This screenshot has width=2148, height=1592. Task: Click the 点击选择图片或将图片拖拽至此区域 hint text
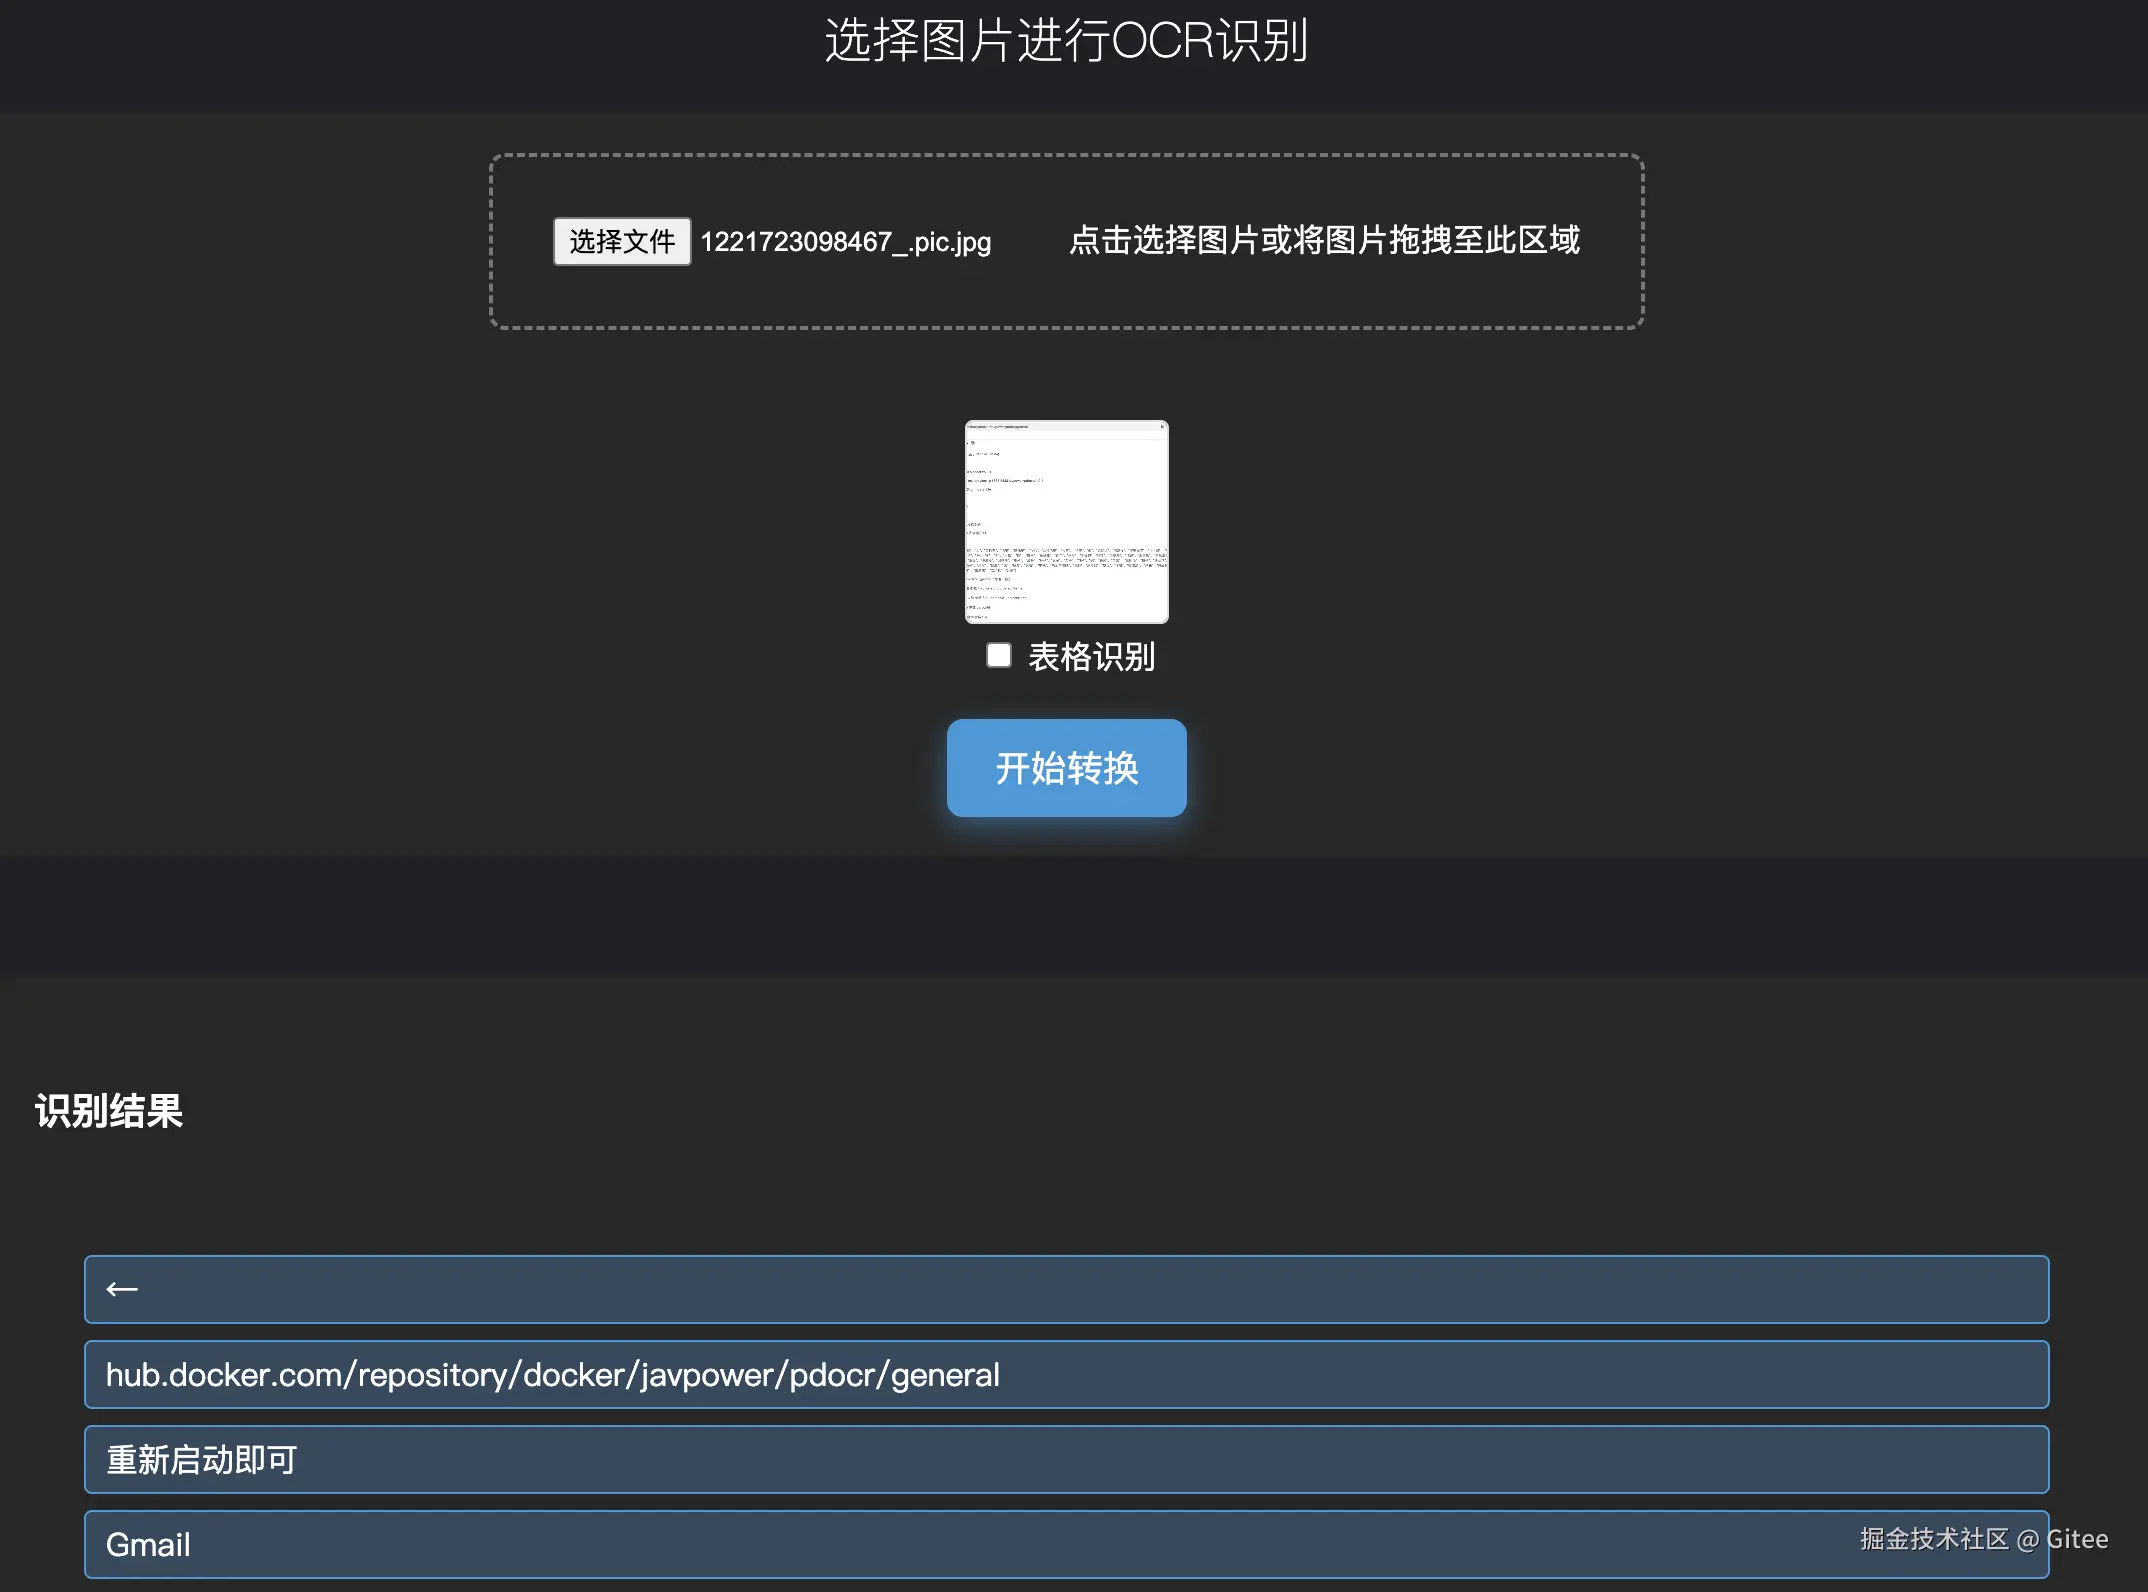pos(1324,240)
